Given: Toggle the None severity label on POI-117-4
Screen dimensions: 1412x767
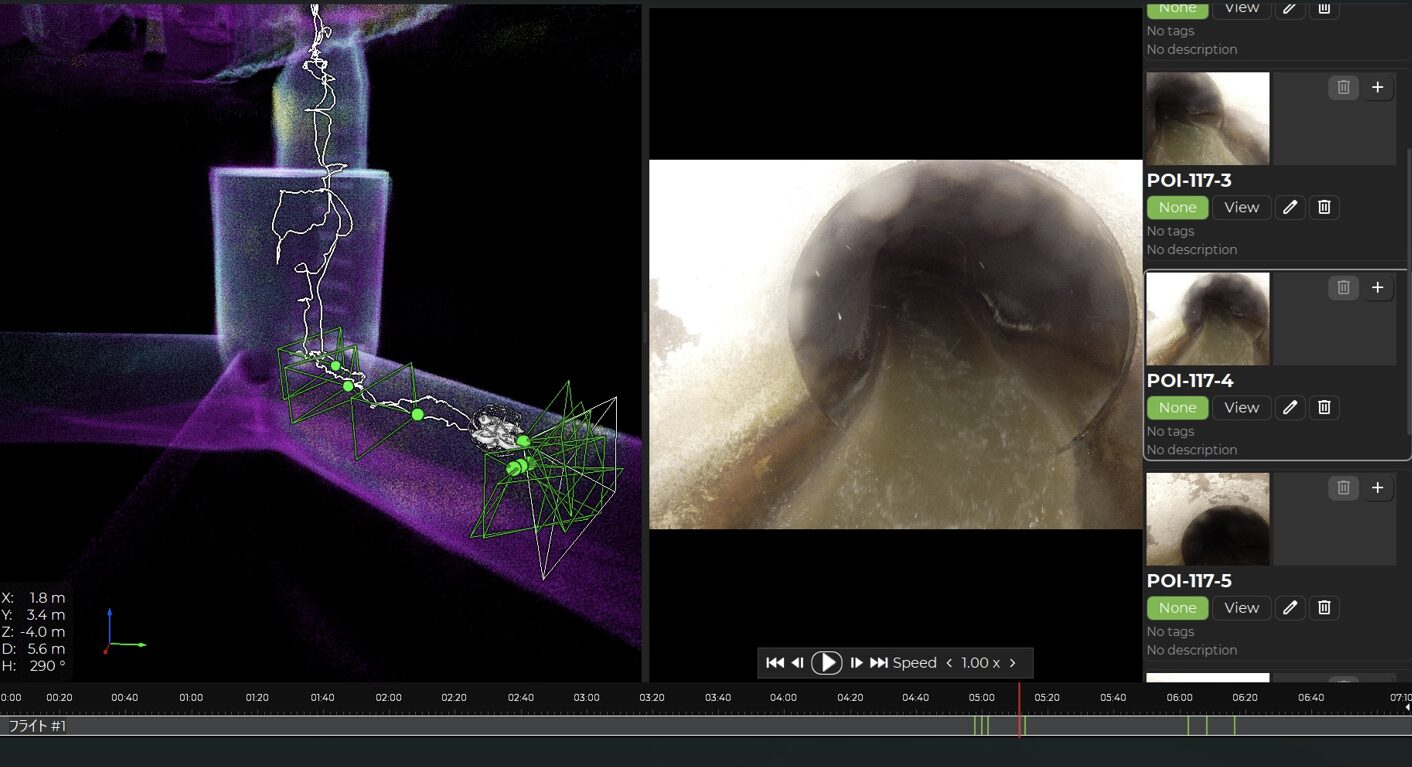Looking at the screenshot, I should 1177,407.
